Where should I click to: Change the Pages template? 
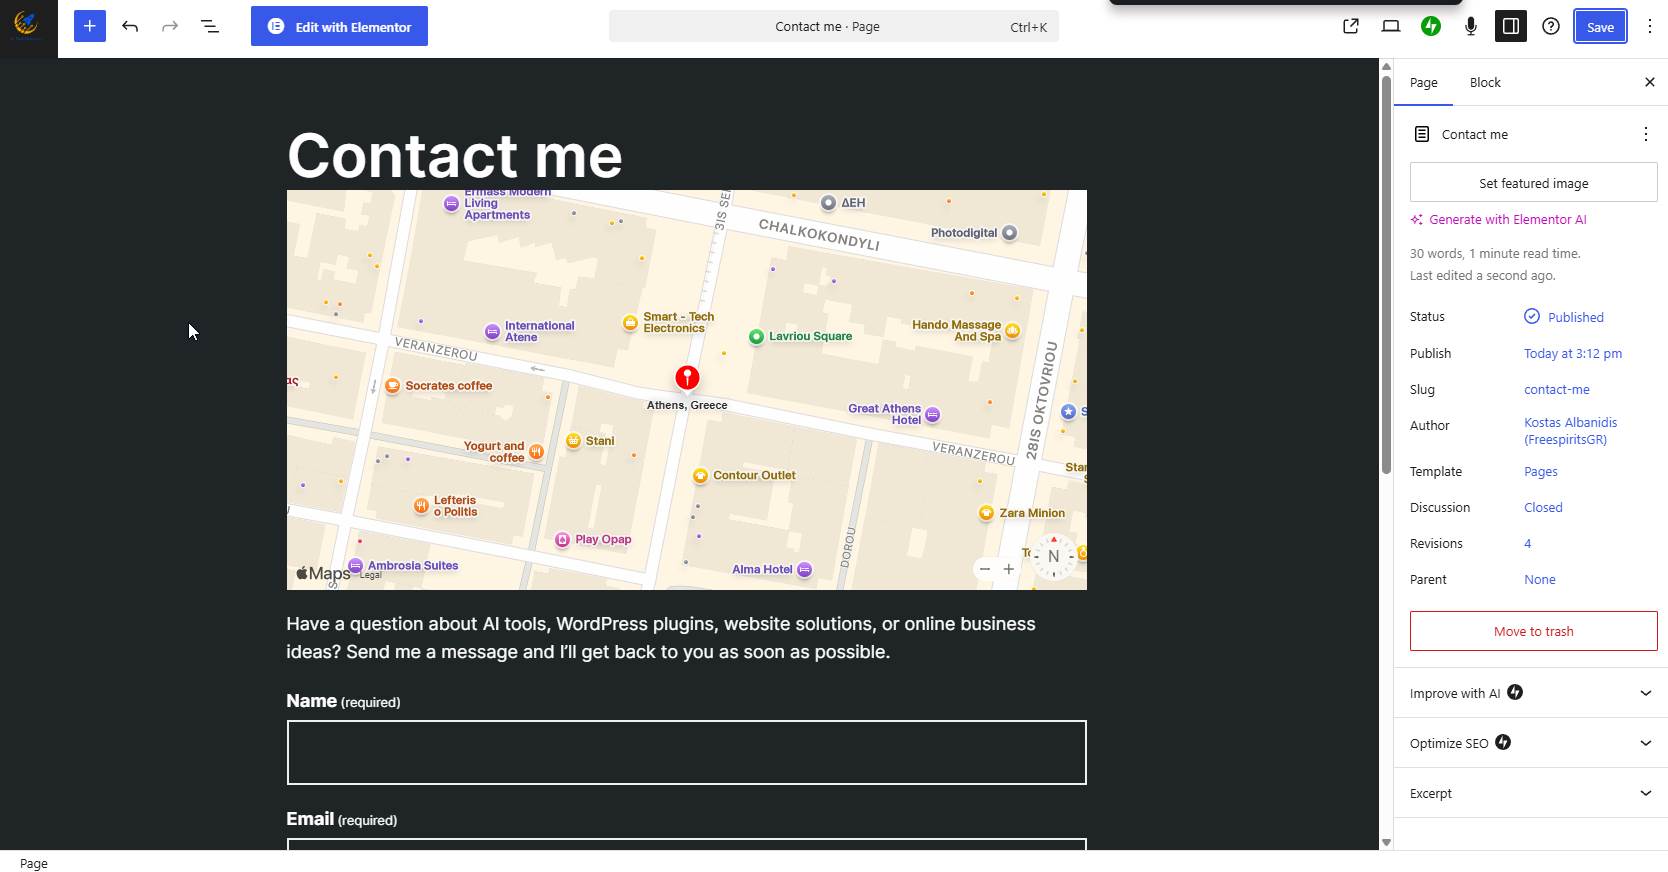click(x=1541, y=471)
